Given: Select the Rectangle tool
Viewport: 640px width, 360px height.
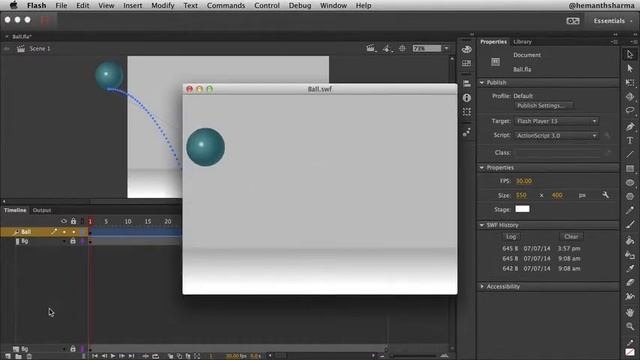Looking at the screenshot, I should coord(630,169).
